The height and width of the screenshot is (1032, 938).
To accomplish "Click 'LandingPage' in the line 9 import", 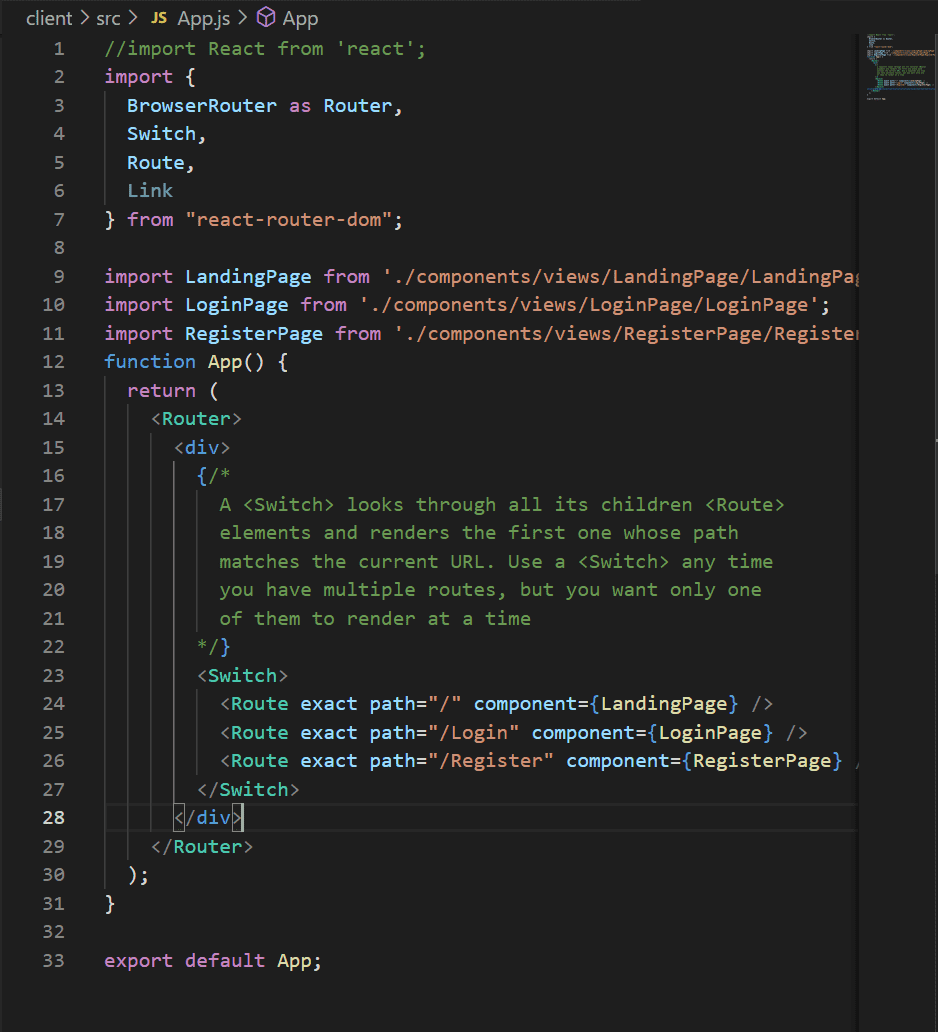I will [x=248, y=276].
